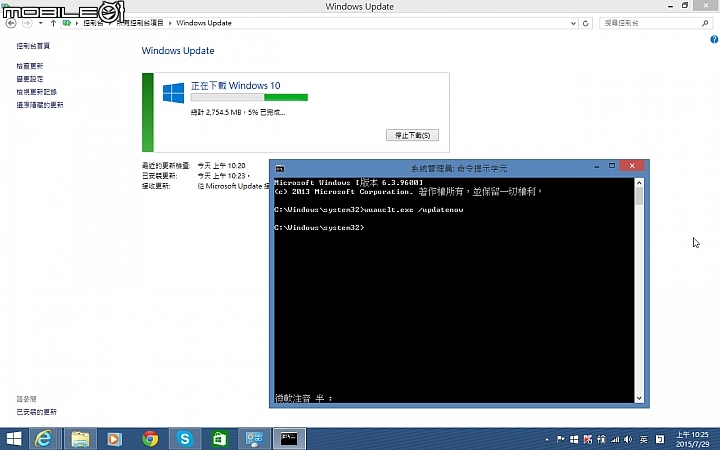
Task: Open Skype from taskbar
Action: [x=185, y=439]
